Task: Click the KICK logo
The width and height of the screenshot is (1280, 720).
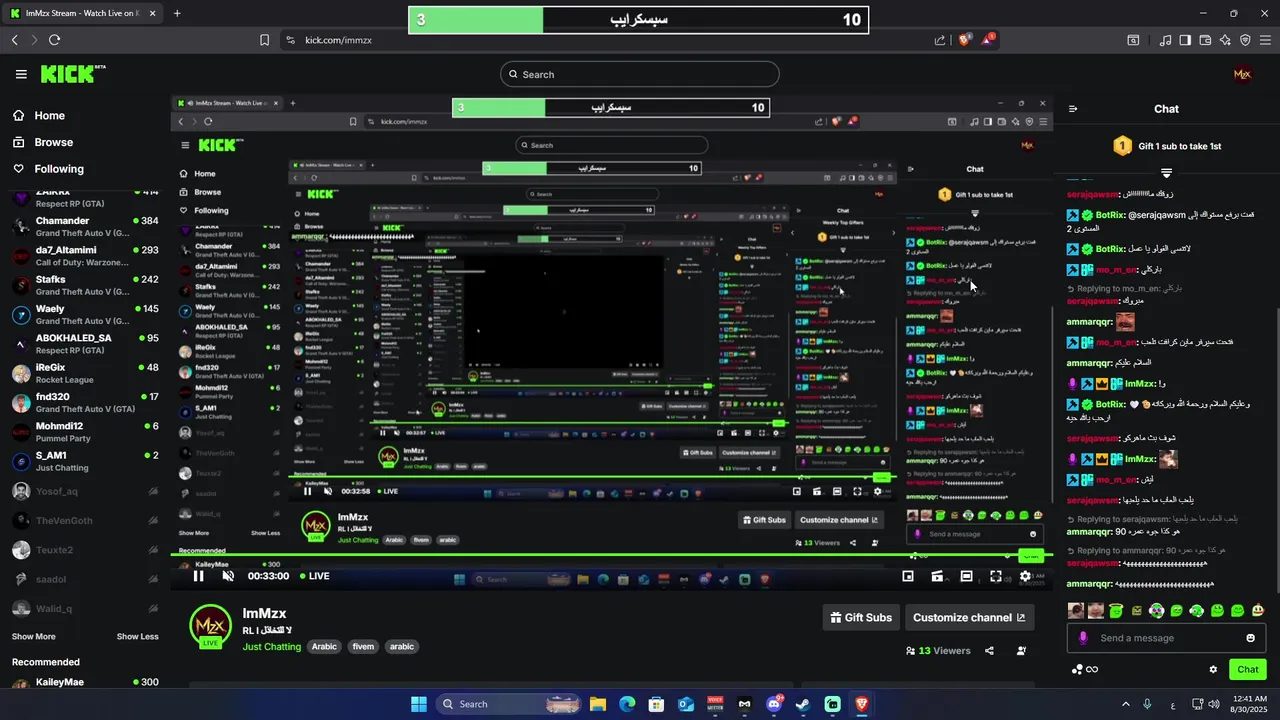Action: tap(72, 74)
